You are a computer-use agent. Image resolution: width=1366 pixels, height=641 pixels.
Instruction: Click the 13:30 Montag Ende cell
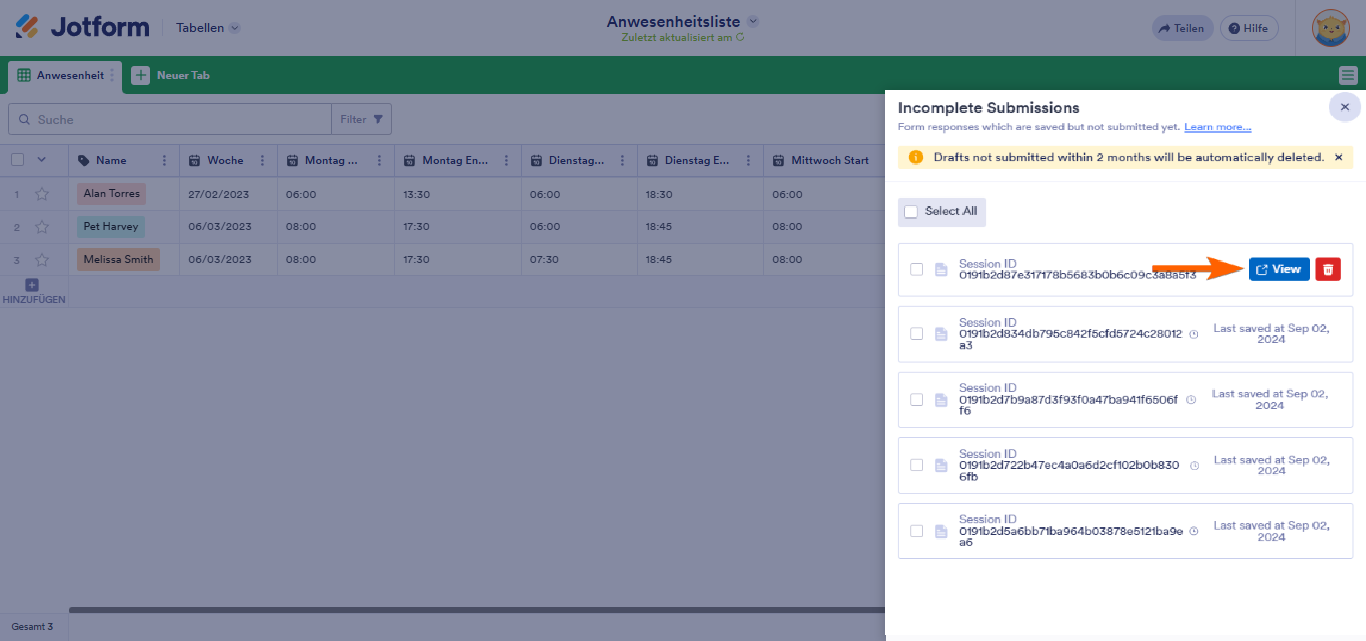(458, 194)
